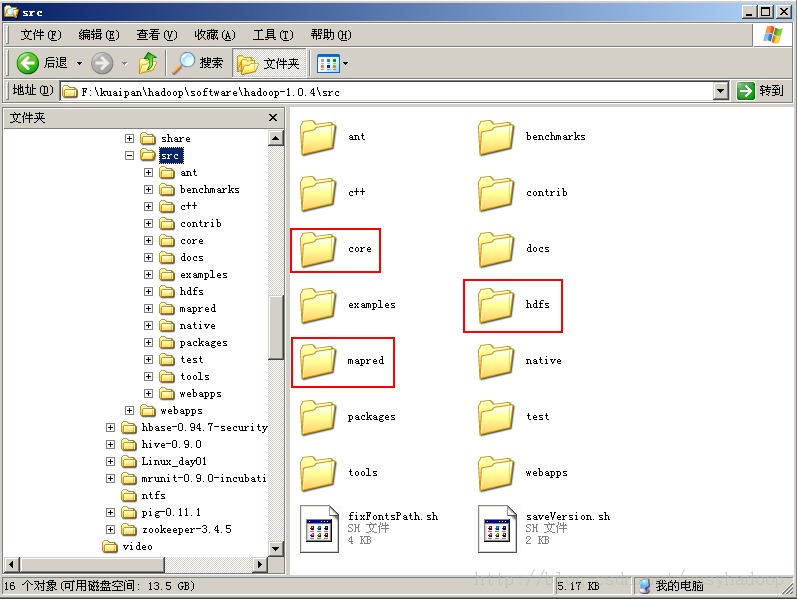Click the 5.17 KB status bar size
Screen dimensions: 797x599
point(578,586)
